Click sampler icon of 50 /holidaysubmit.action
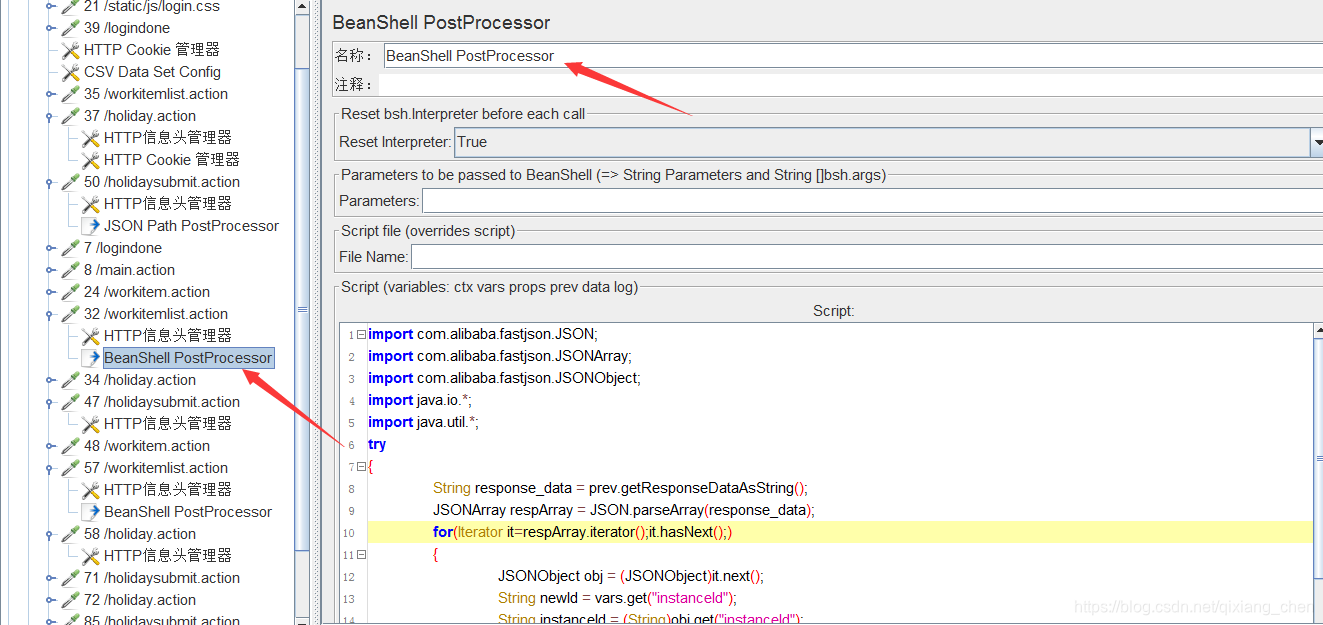 [x=70, y=182]
